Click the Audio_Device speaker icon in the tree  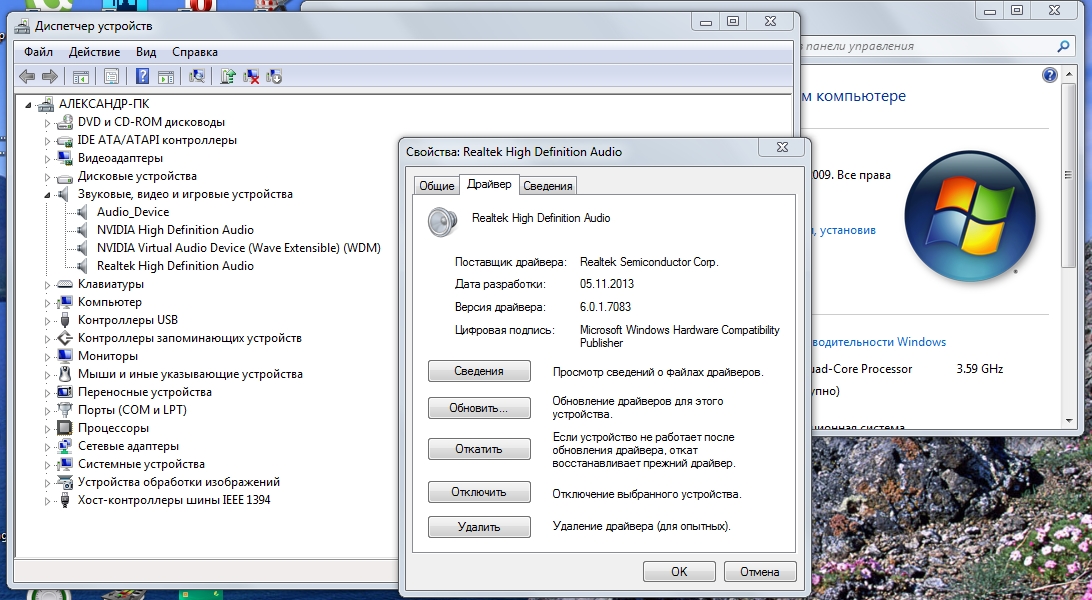(83, 212)
